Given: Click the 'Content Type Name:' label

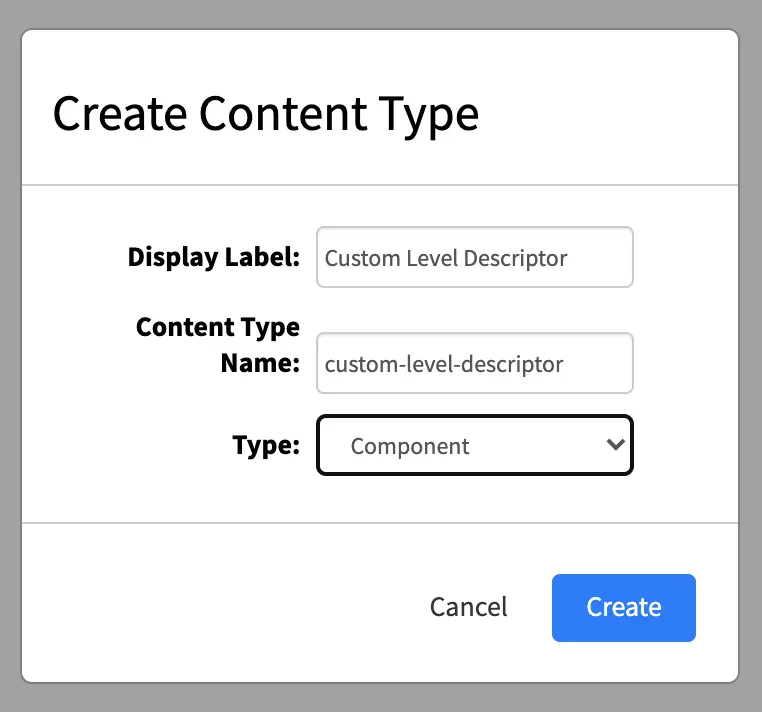Looking at the screenshot, I should coord(218,345).
